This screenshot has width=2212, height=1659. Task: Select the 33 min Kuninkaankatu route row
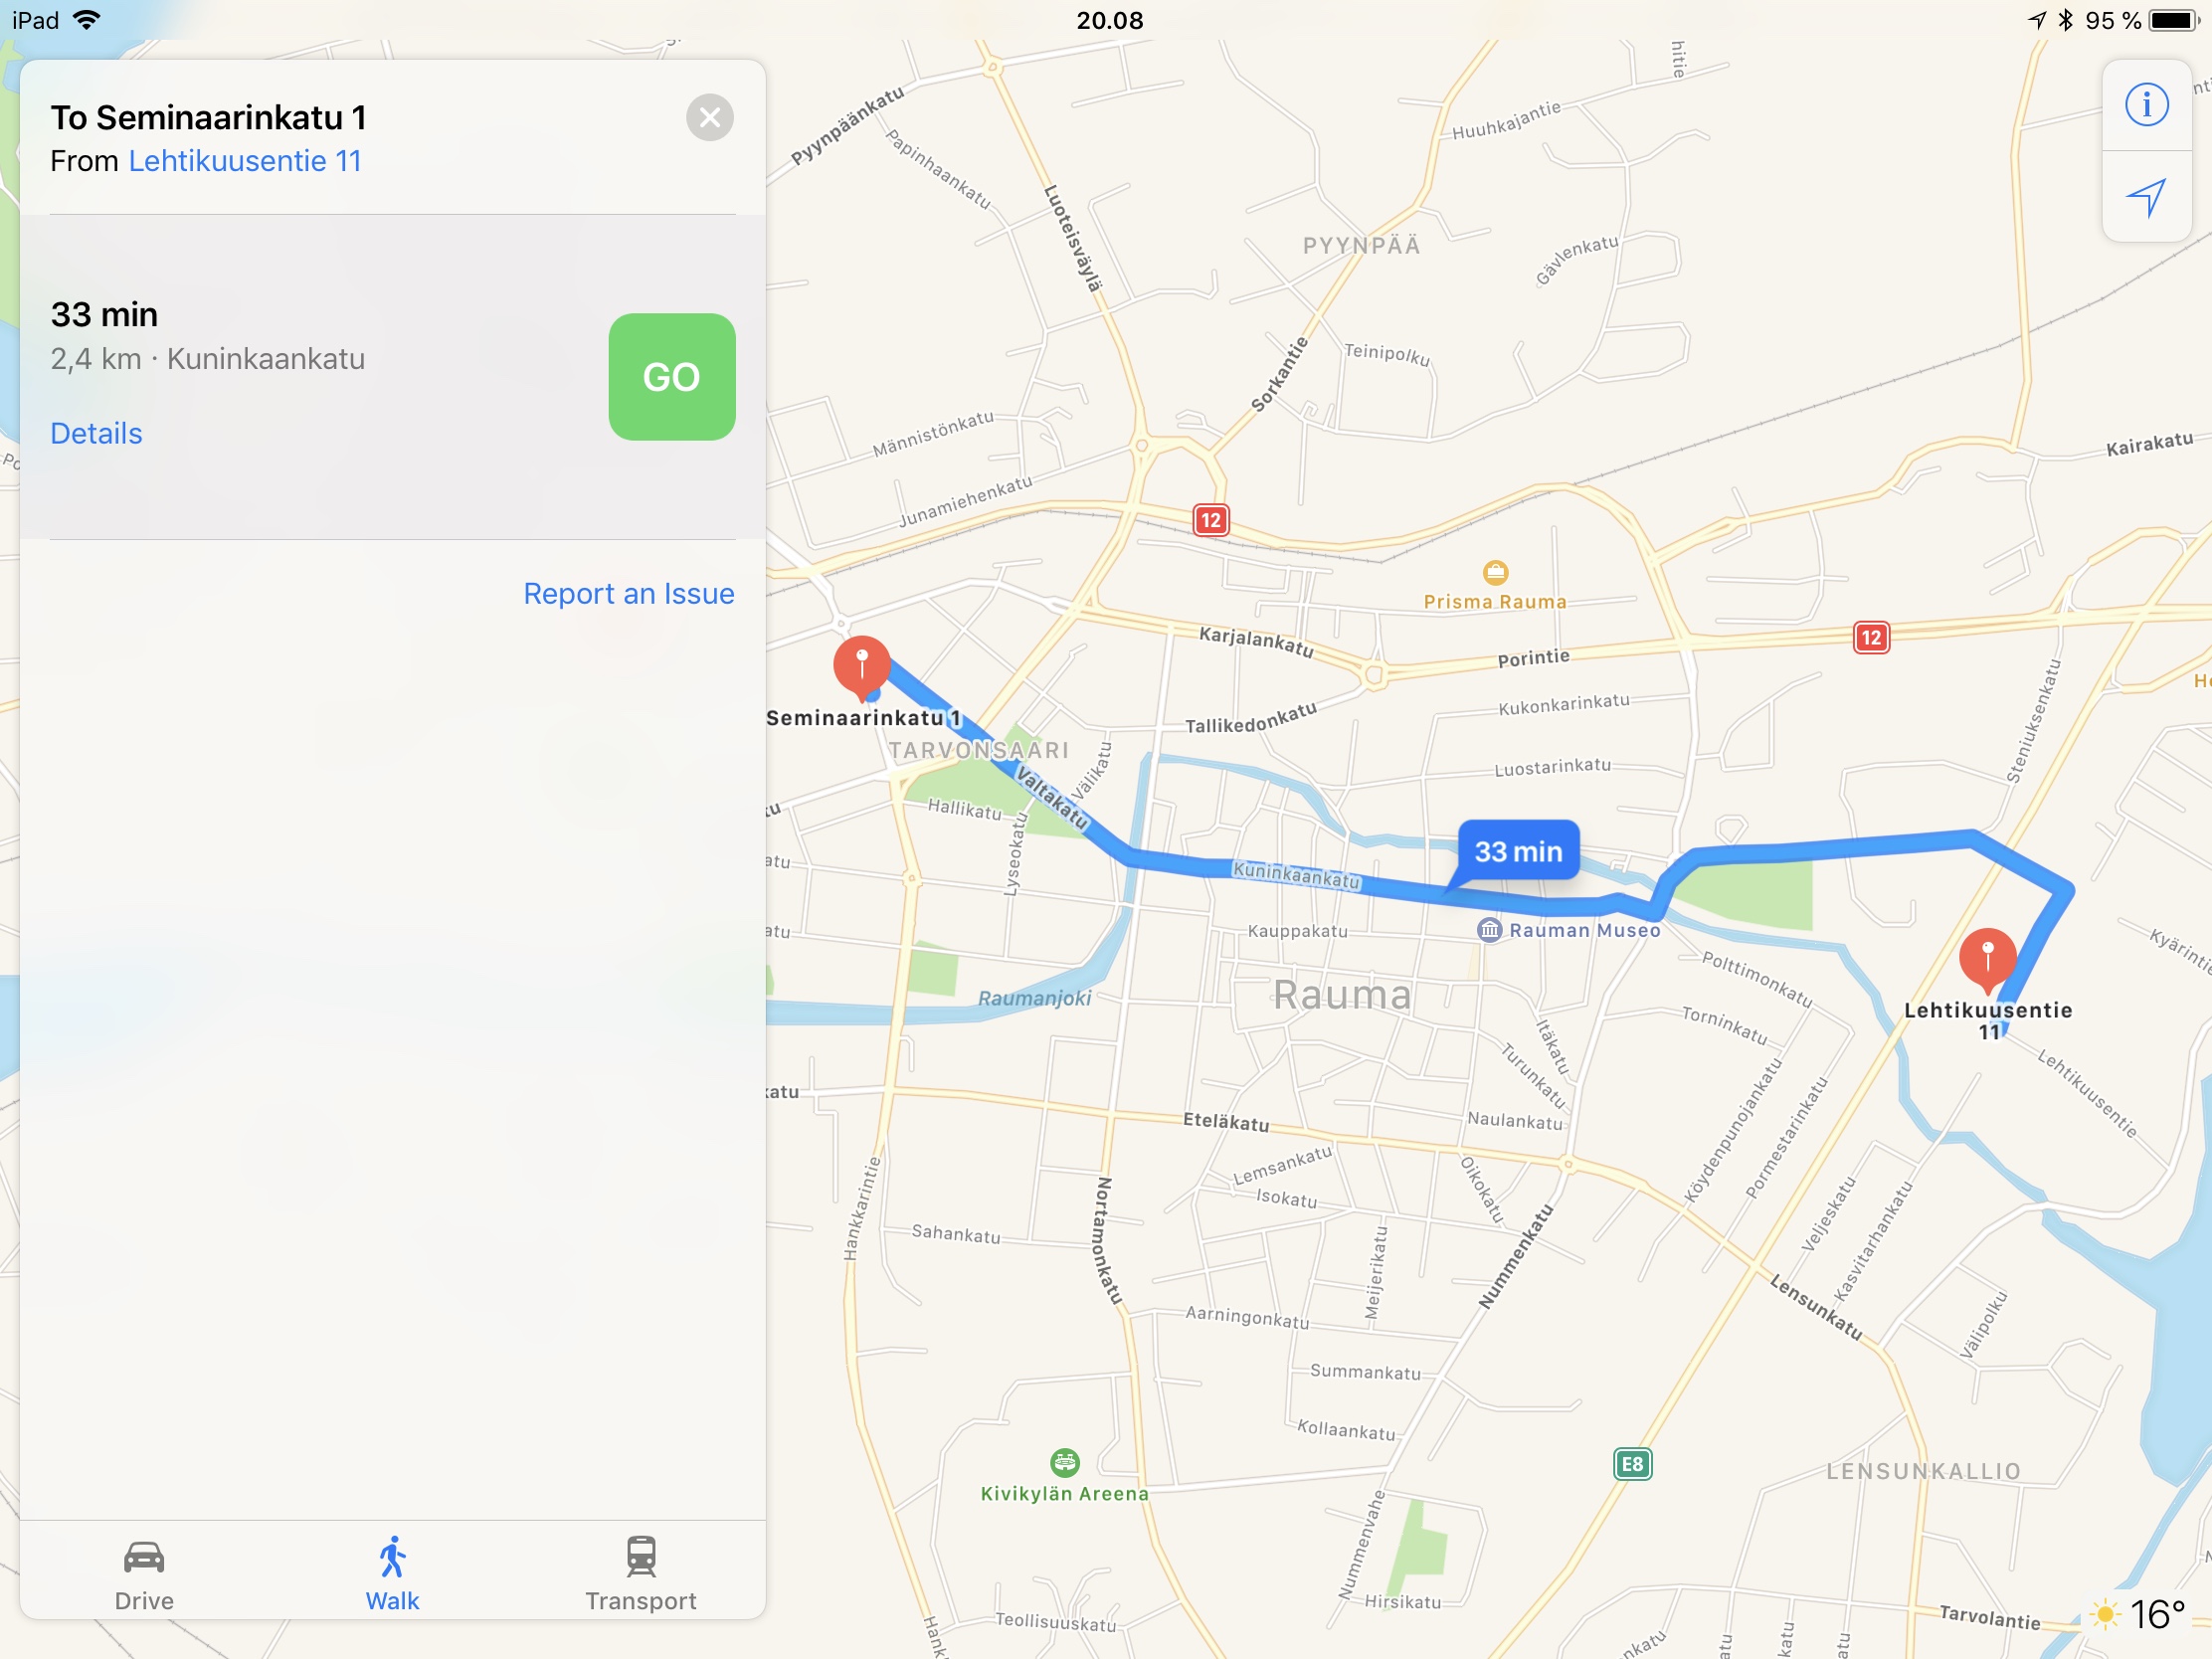pyautogui.click(x=393, y=377)
